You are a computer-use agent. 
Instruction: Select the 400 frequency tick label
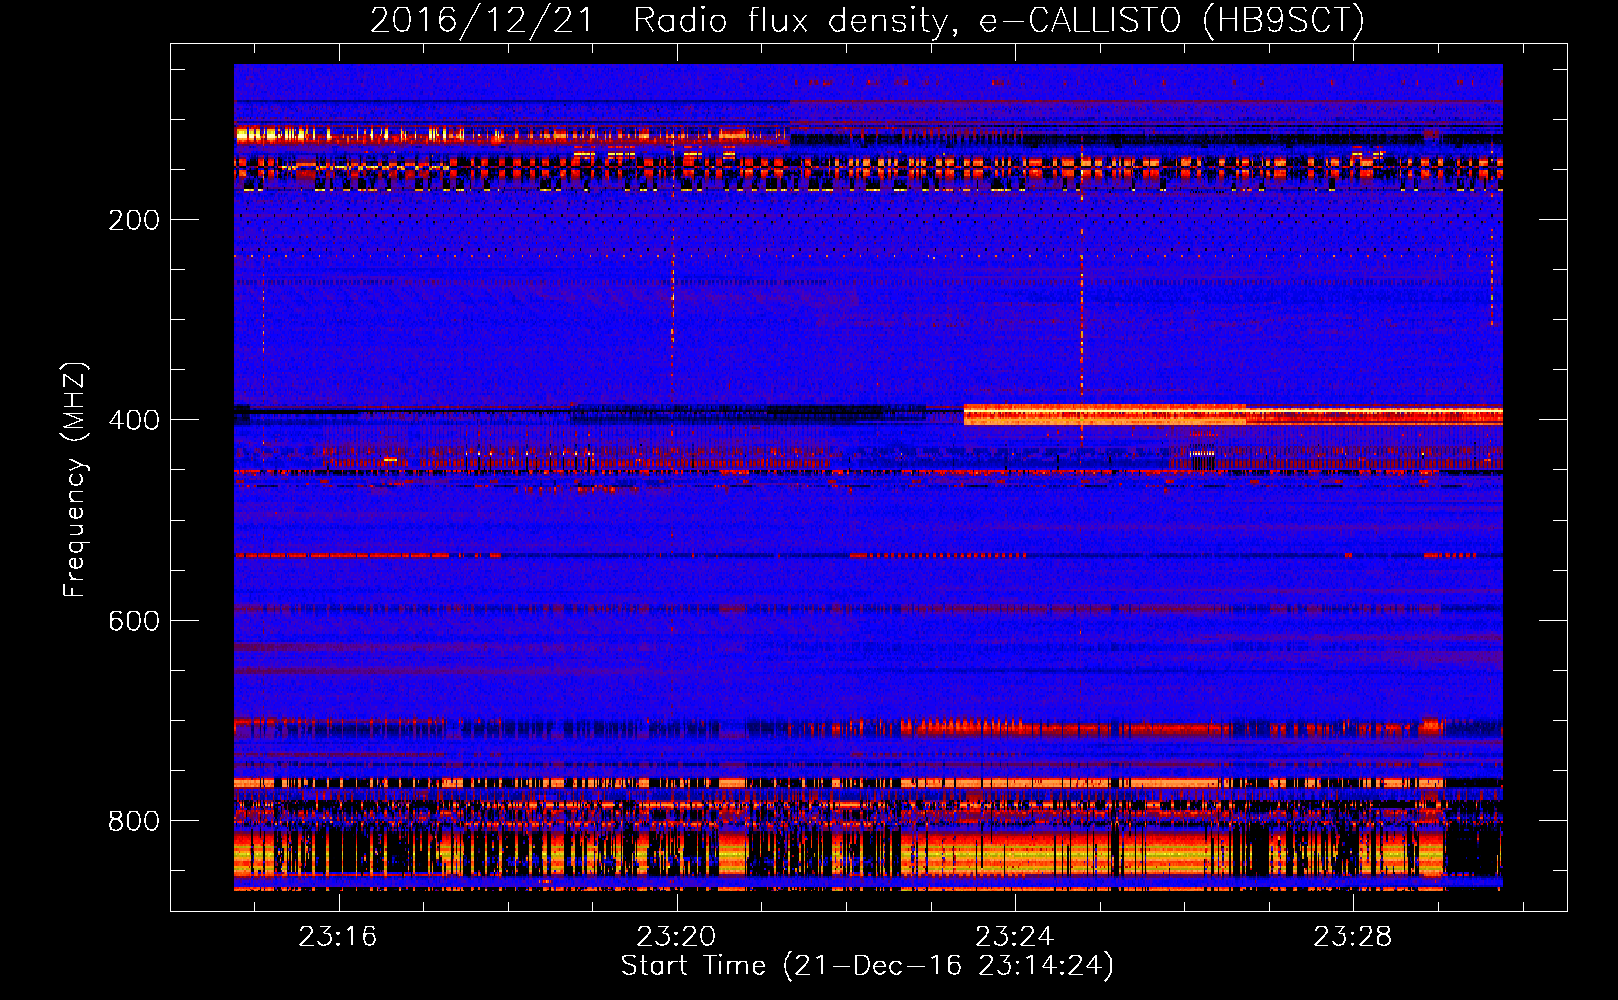(134, 420)
